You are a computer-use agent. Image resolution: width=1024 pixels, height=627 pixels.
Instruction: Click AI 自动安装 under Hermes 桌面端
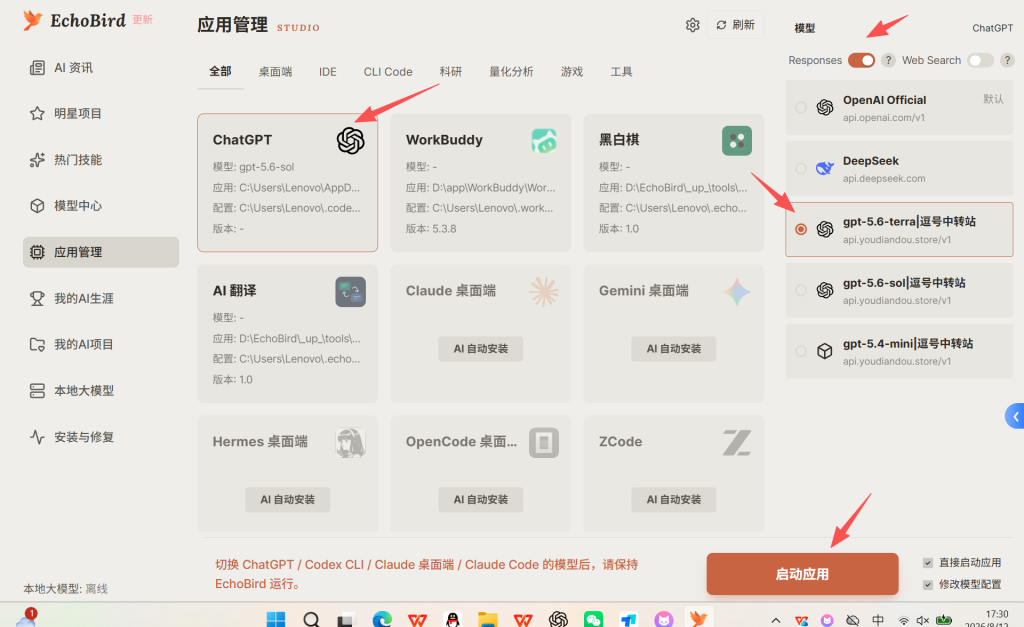tap(287, 500)
